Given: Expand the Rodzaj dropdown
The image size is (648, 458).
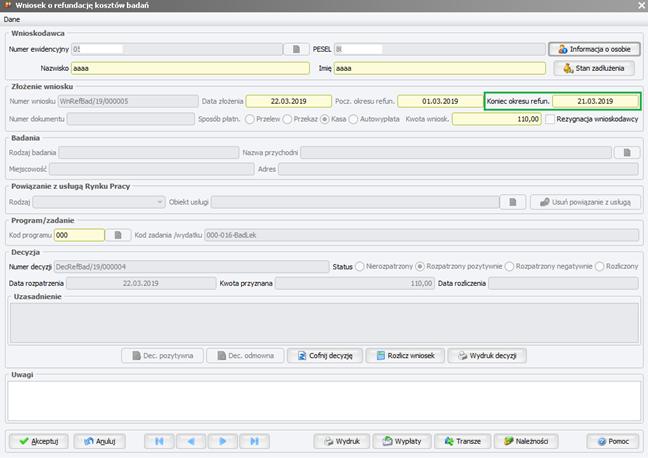Looking at the screenshot, I should (160, 202).
